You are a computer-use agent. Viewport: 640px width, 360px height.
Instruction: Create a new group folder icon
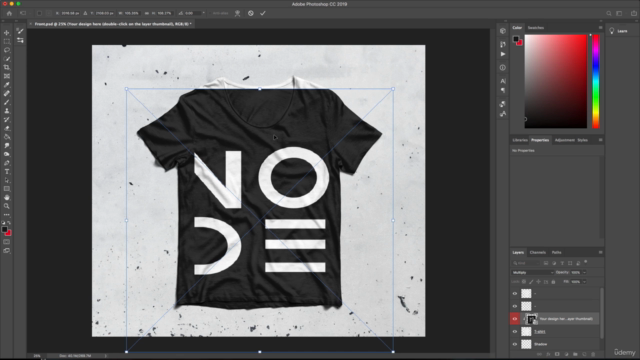pos(575,354)
